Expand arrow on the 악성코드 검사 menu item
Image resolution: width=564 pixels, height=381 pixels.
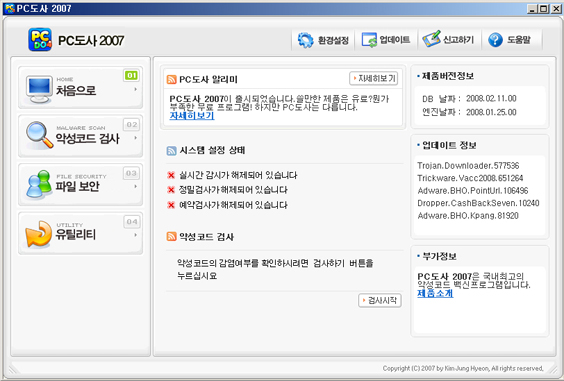[x=136, y=138]
